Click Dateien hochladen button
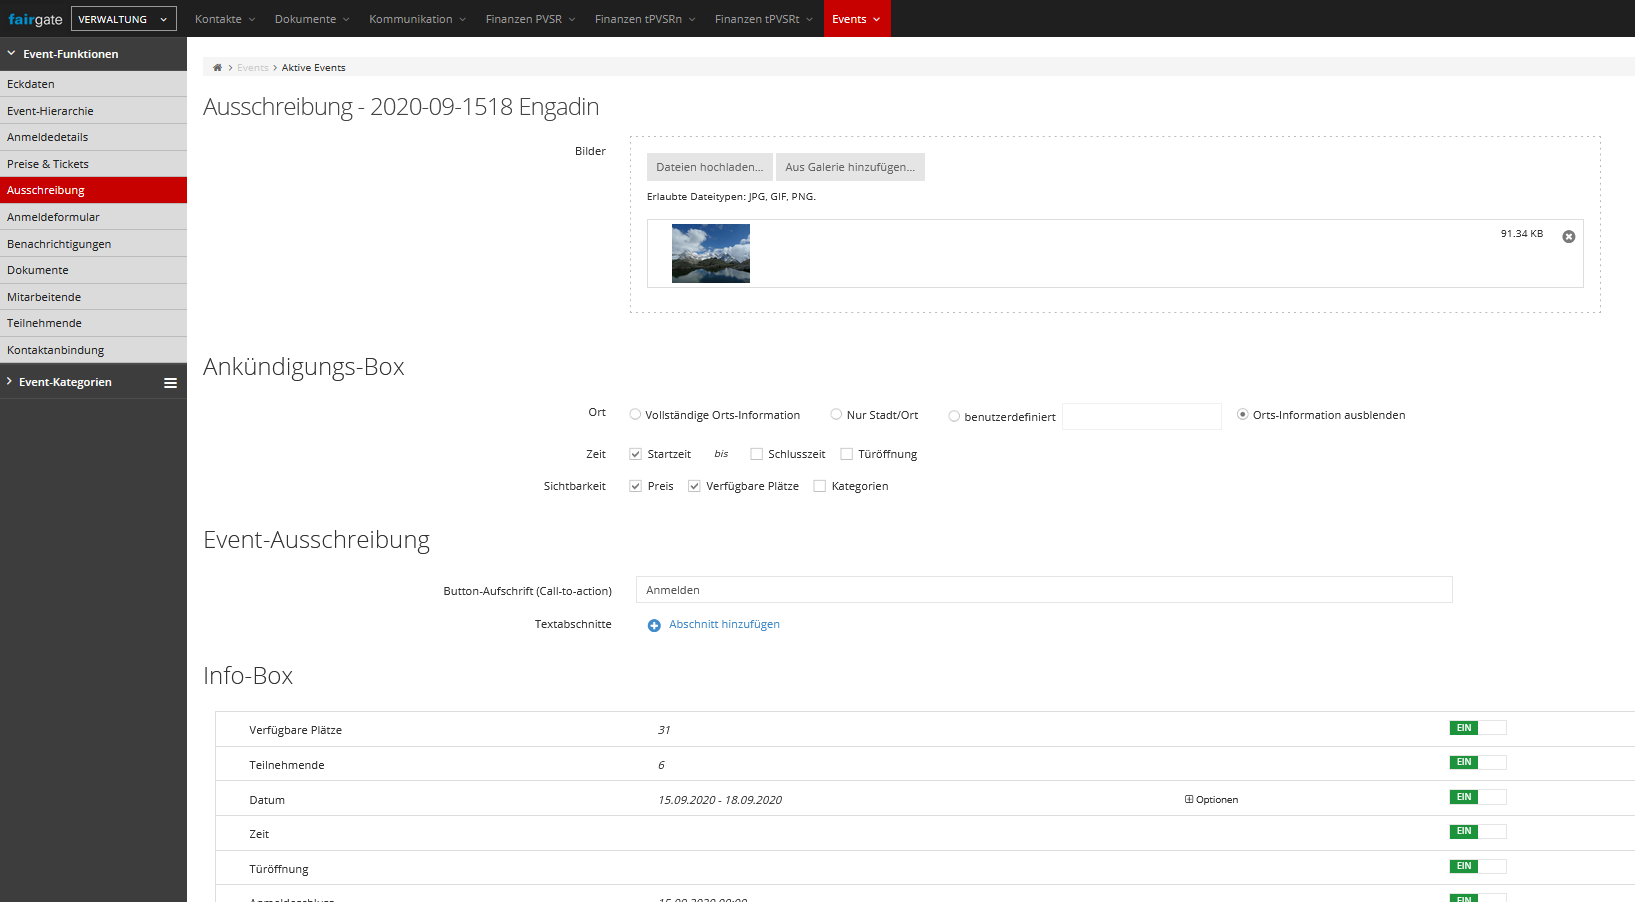Screen dimensions: 1635x902 pos(709,167)
